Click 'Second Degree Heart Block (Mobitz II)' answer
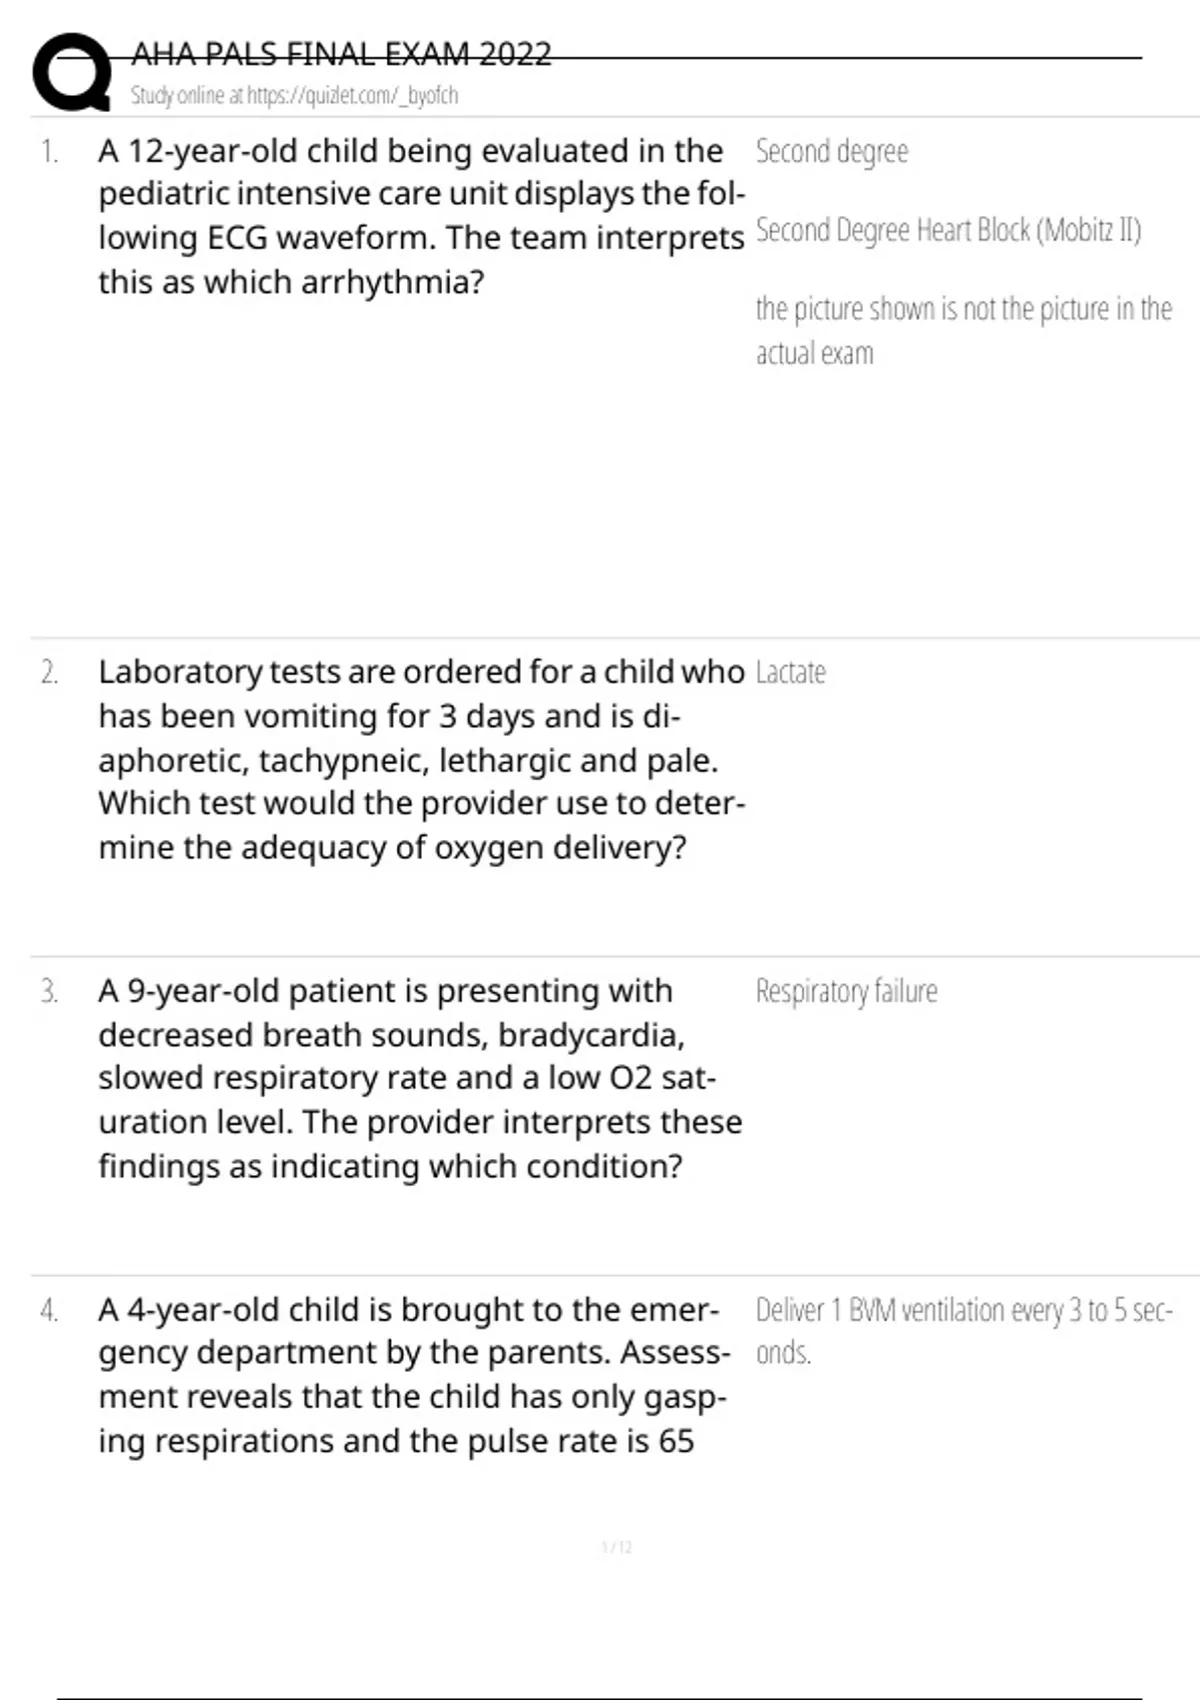Screen dimensions: 1200x1700 [x=948, y=231]
